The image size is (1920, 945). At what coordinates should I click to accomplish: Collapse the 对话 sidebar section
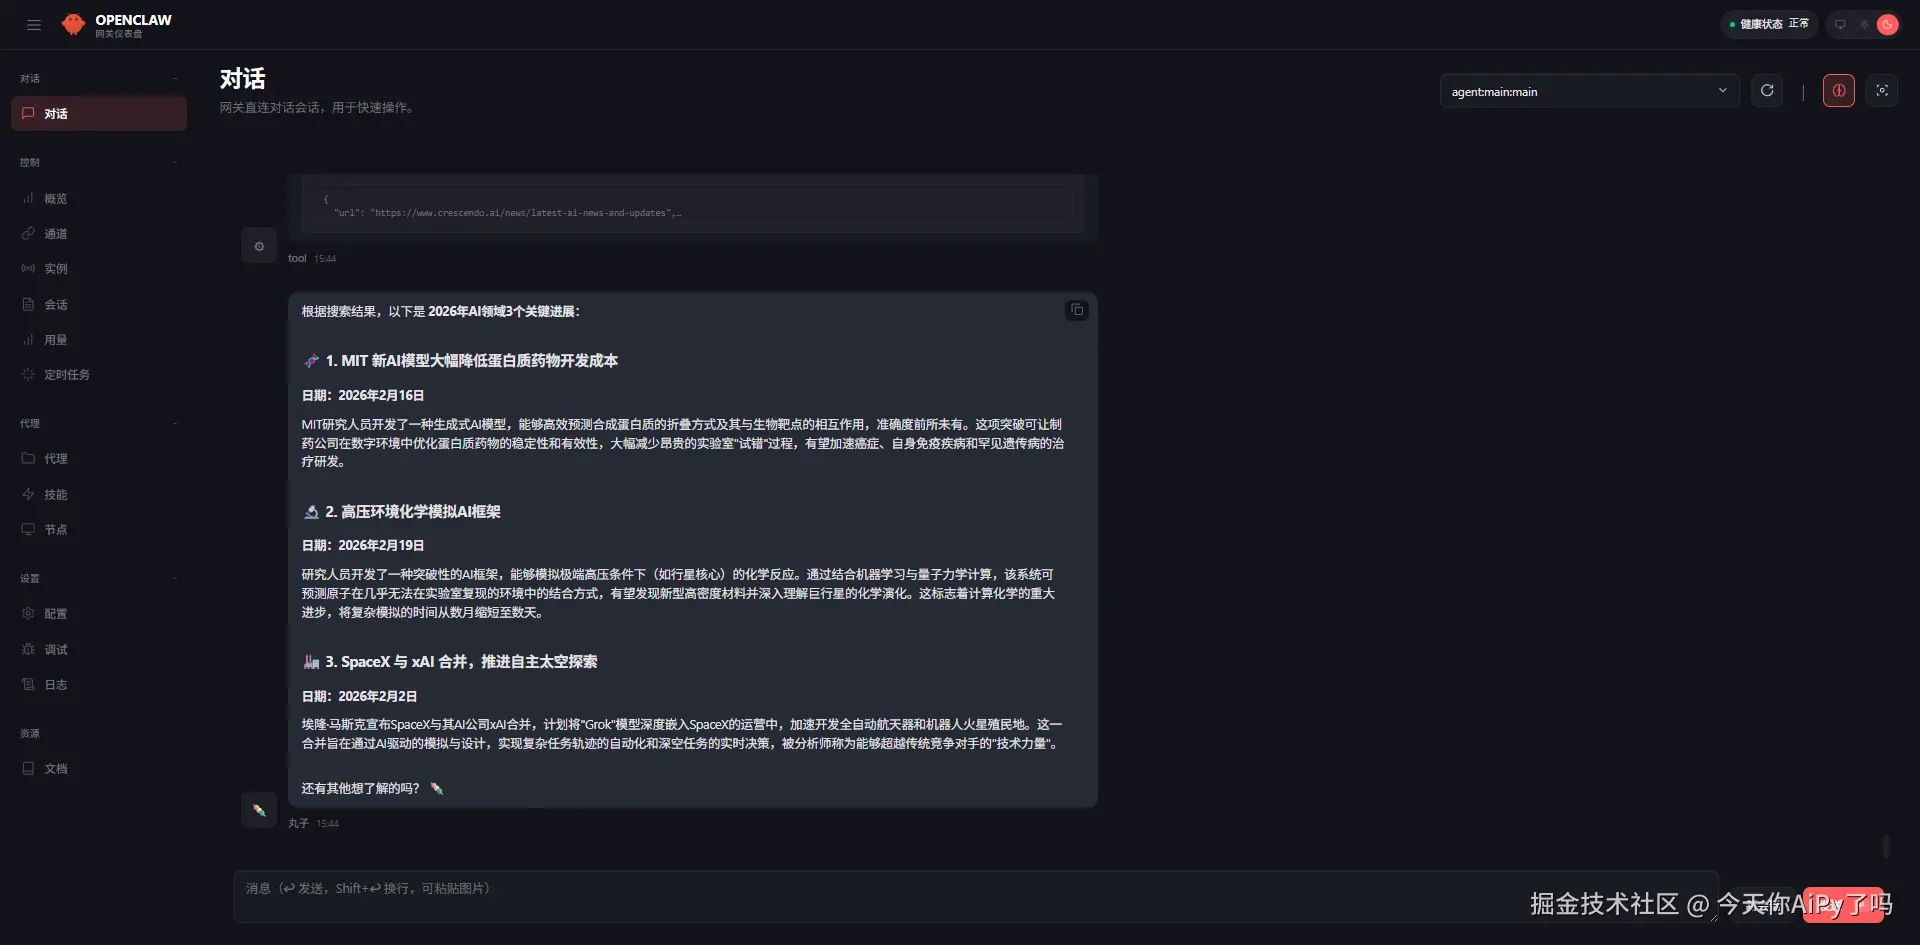coord(99,78)
